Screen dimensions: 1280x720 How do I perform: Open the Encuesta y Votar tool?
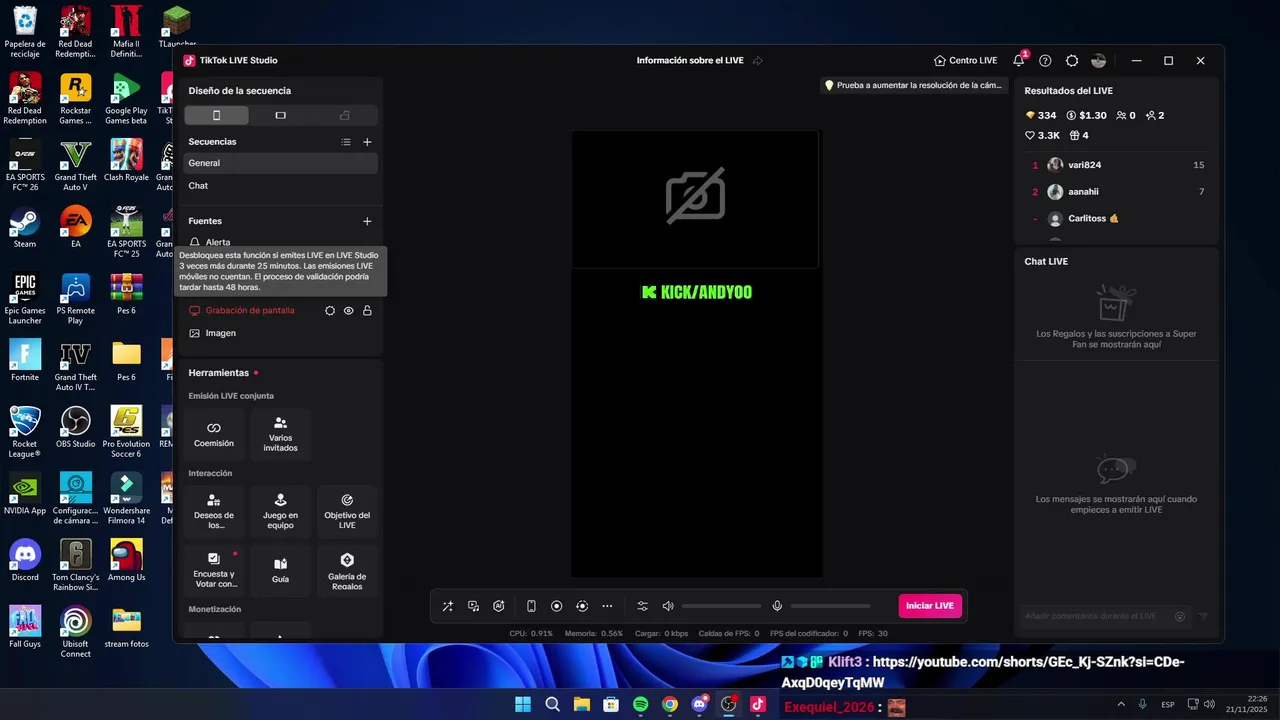pyautogui.click(x=214, y=570)
